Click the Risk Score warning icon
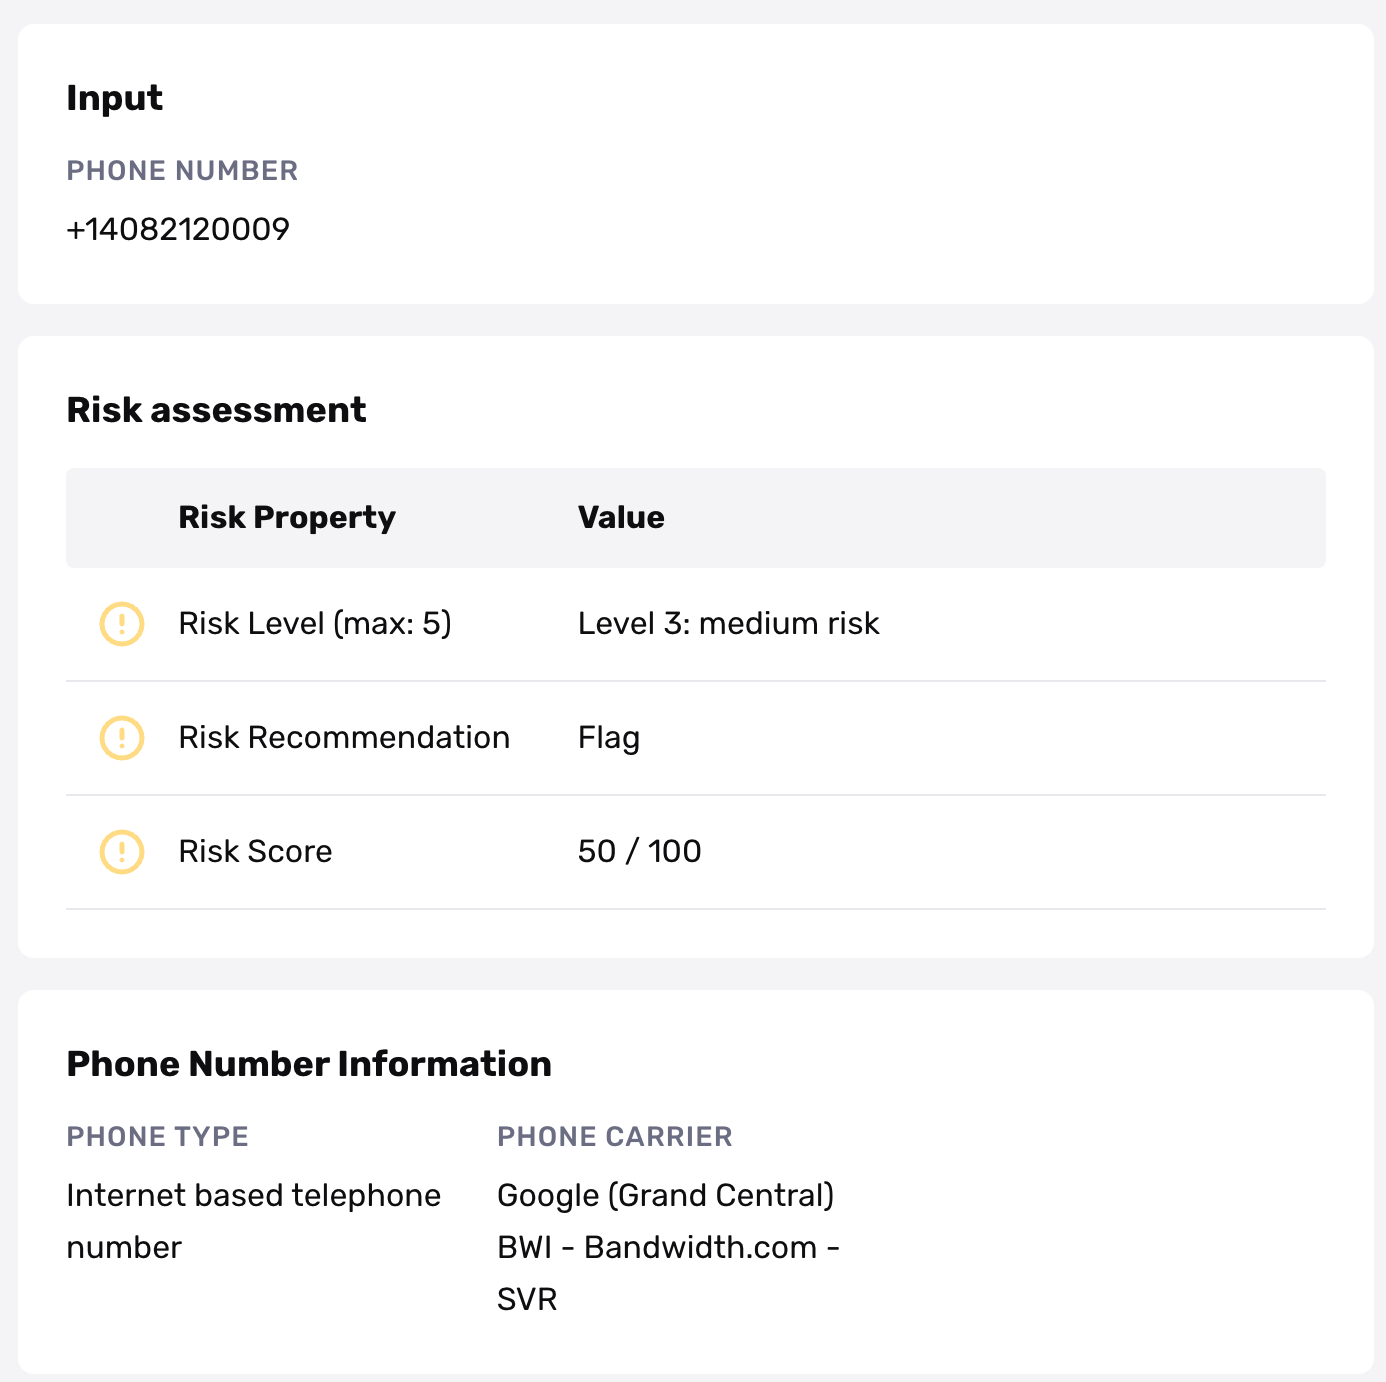The width and height of the screenshot is (1386, 1382). pyautogui.click(x=122, y=852)
